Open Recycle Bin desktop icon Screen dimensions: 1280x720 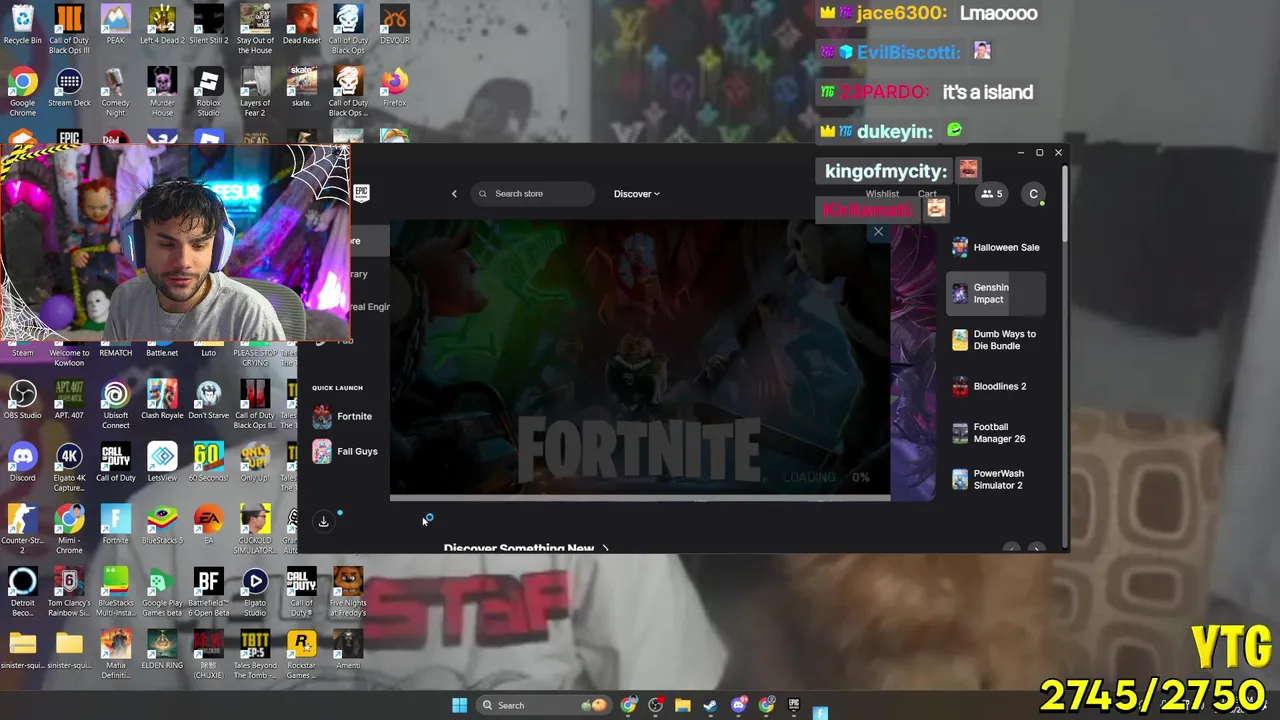(x=22, y=25)
